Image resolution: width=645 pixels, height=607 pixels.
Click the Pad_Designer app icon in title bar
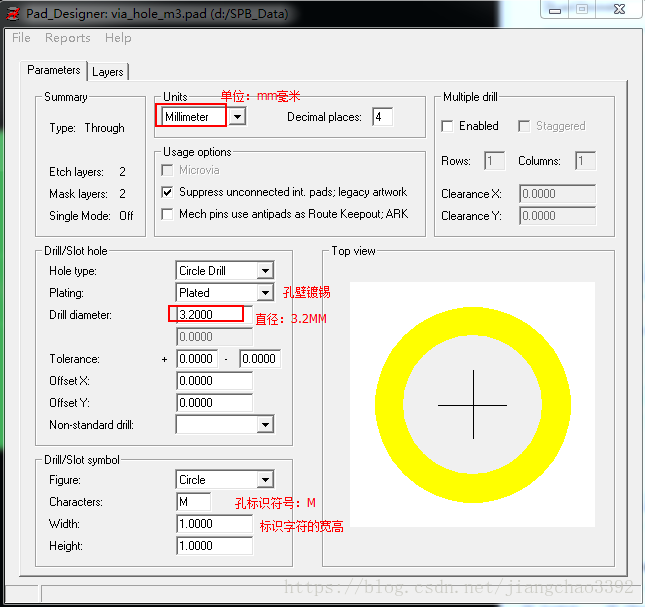click(13, 14)
